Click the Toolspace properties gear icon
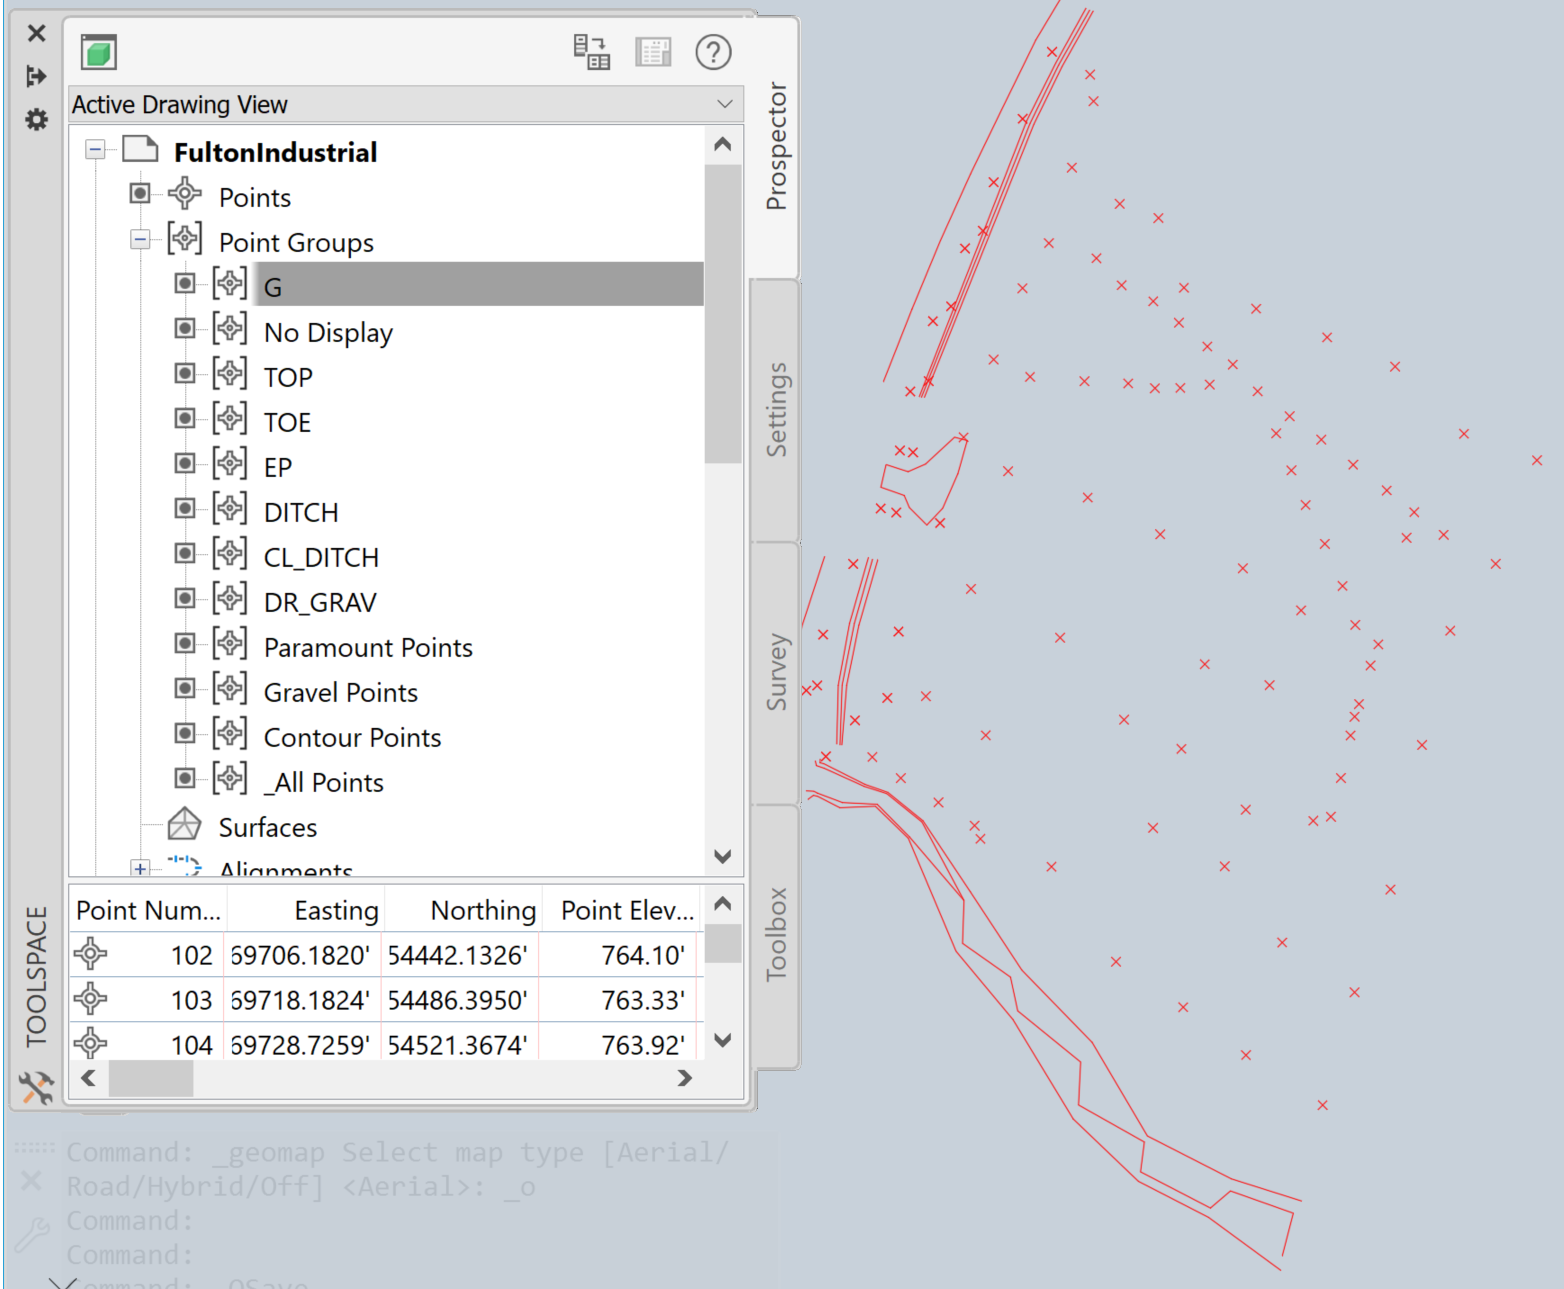This screenshot has height=1289, width=1564. (x=36, y=119)
